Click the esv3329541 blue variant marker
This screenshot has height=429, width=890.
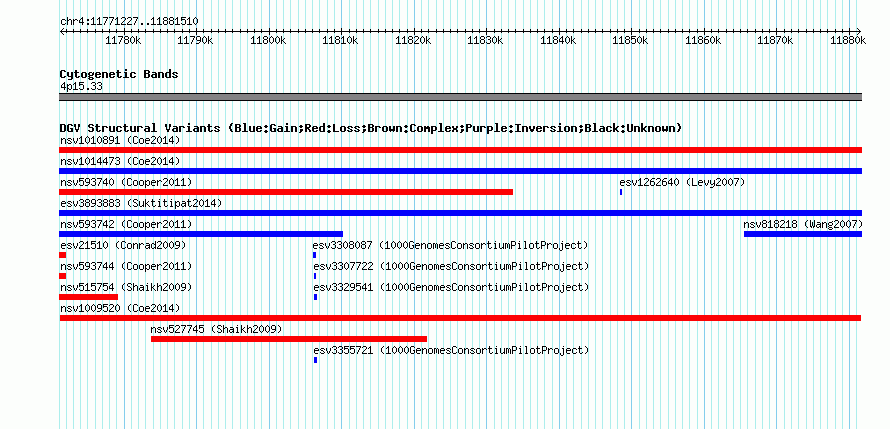click(316, 297)
